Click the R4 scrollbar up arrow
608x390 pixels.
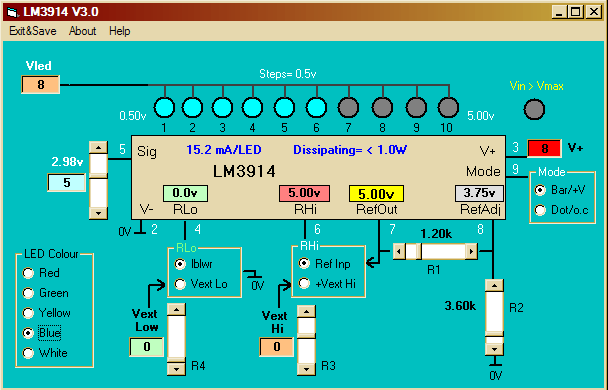pyautogui.click(x=176, y=309)
